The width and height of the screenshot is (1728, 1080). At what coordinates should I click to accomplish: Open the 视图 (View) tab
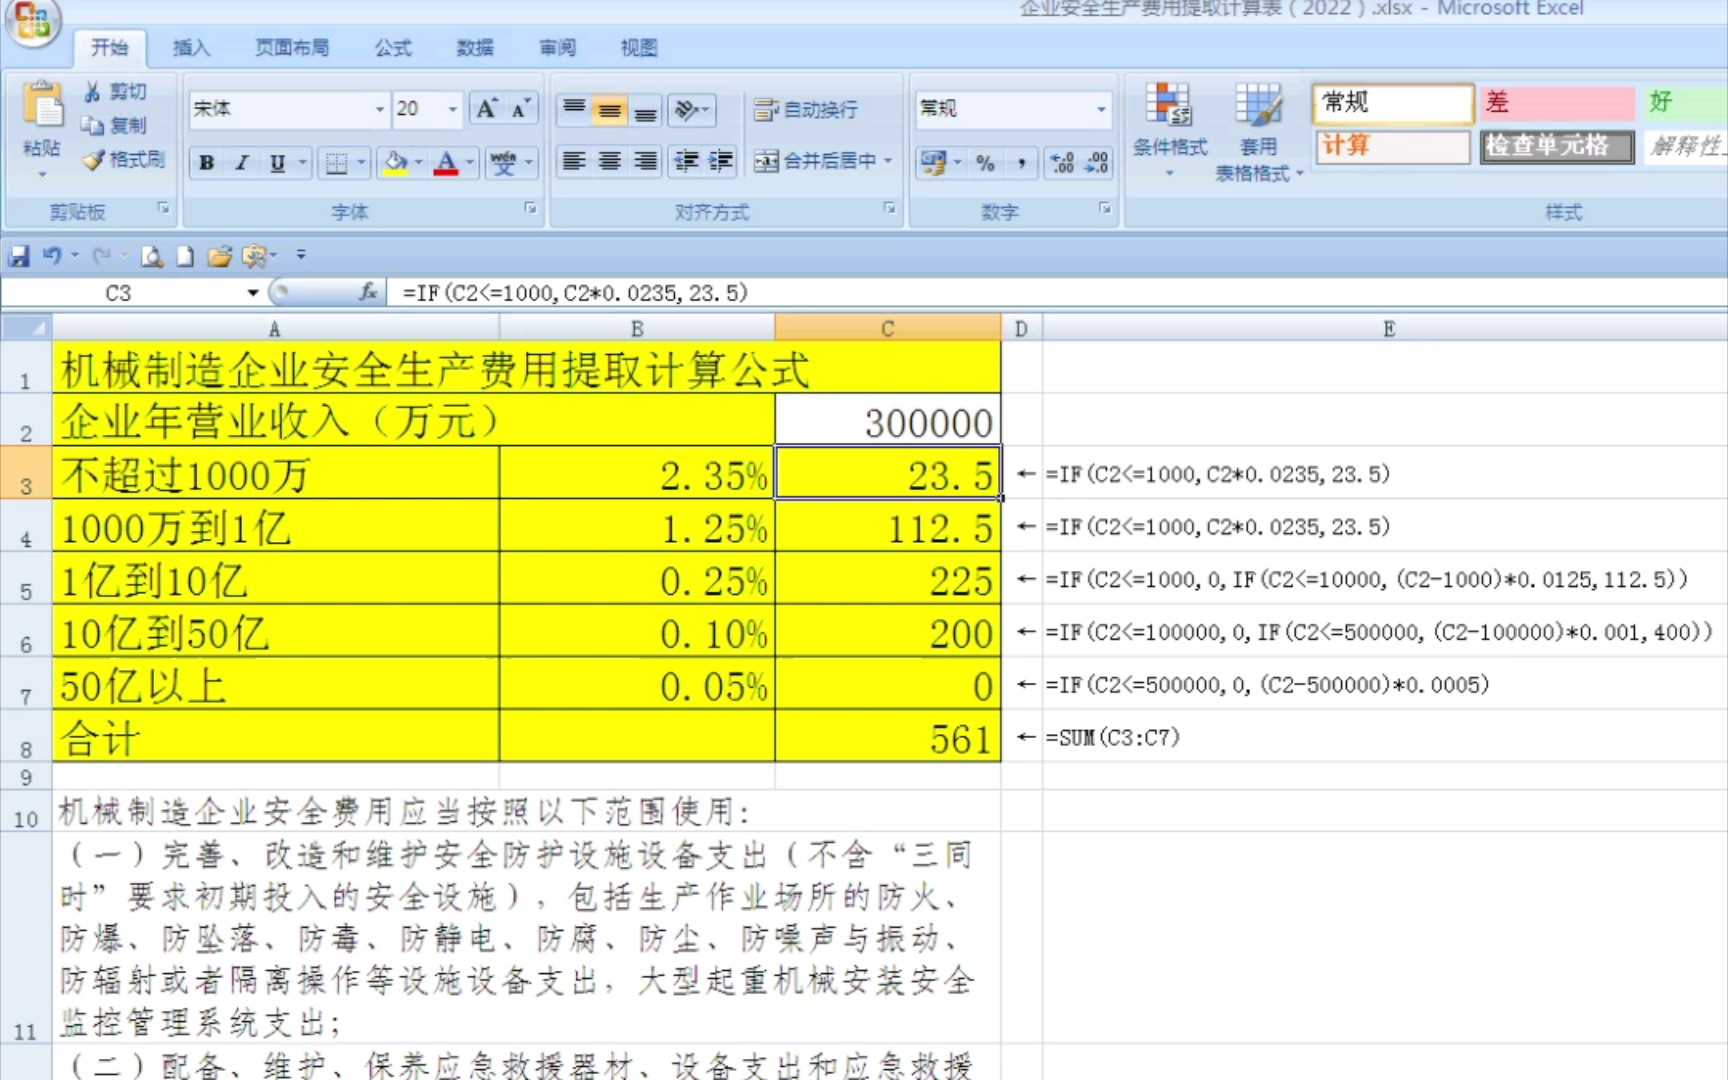639,47
